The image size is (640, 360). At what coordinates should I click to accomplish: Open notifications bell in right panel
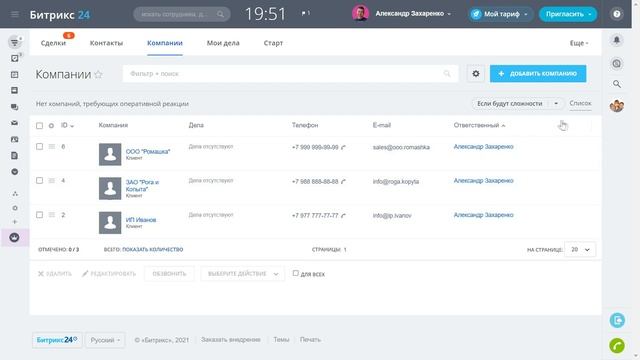point(617,40)
